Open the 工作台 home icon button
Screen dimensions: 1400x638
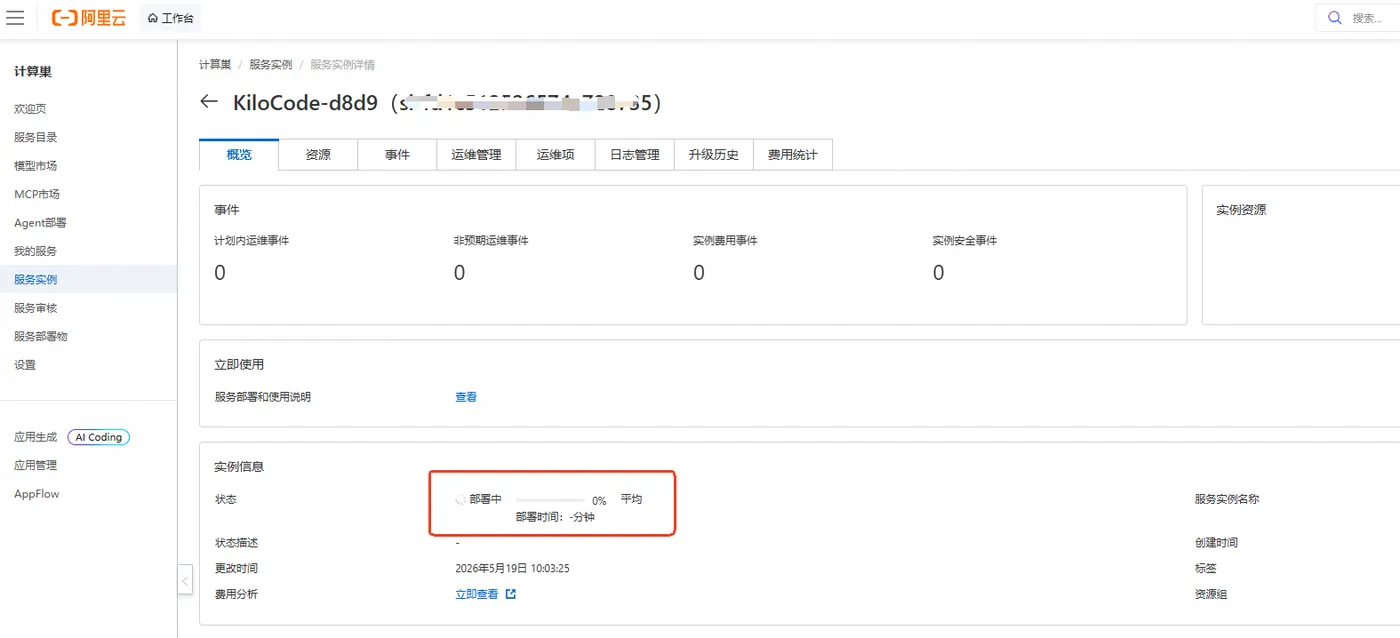point(170,18)
